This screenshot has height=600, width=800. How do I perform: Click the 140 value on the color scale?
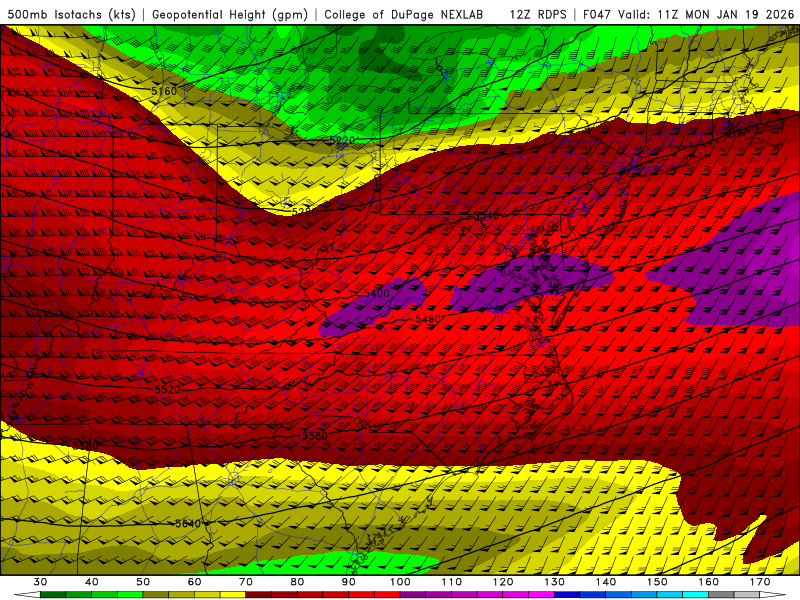coord(606,582)
